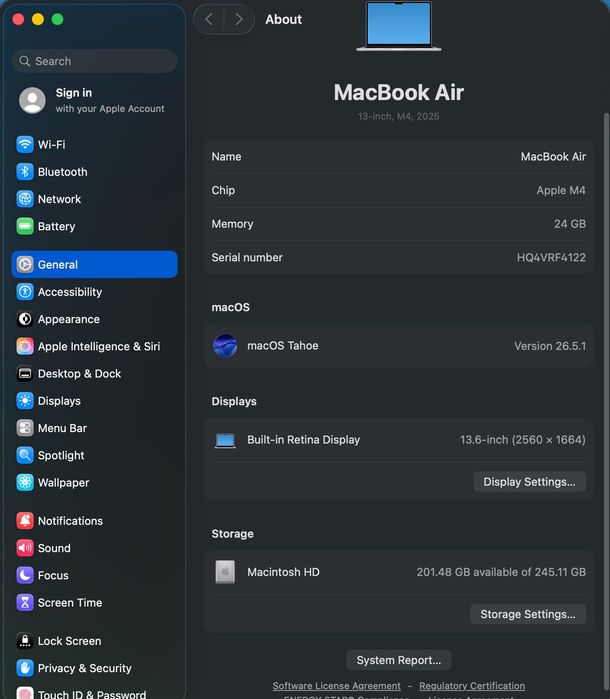Open Wi-Fi settings icon

tap(25, 144)
